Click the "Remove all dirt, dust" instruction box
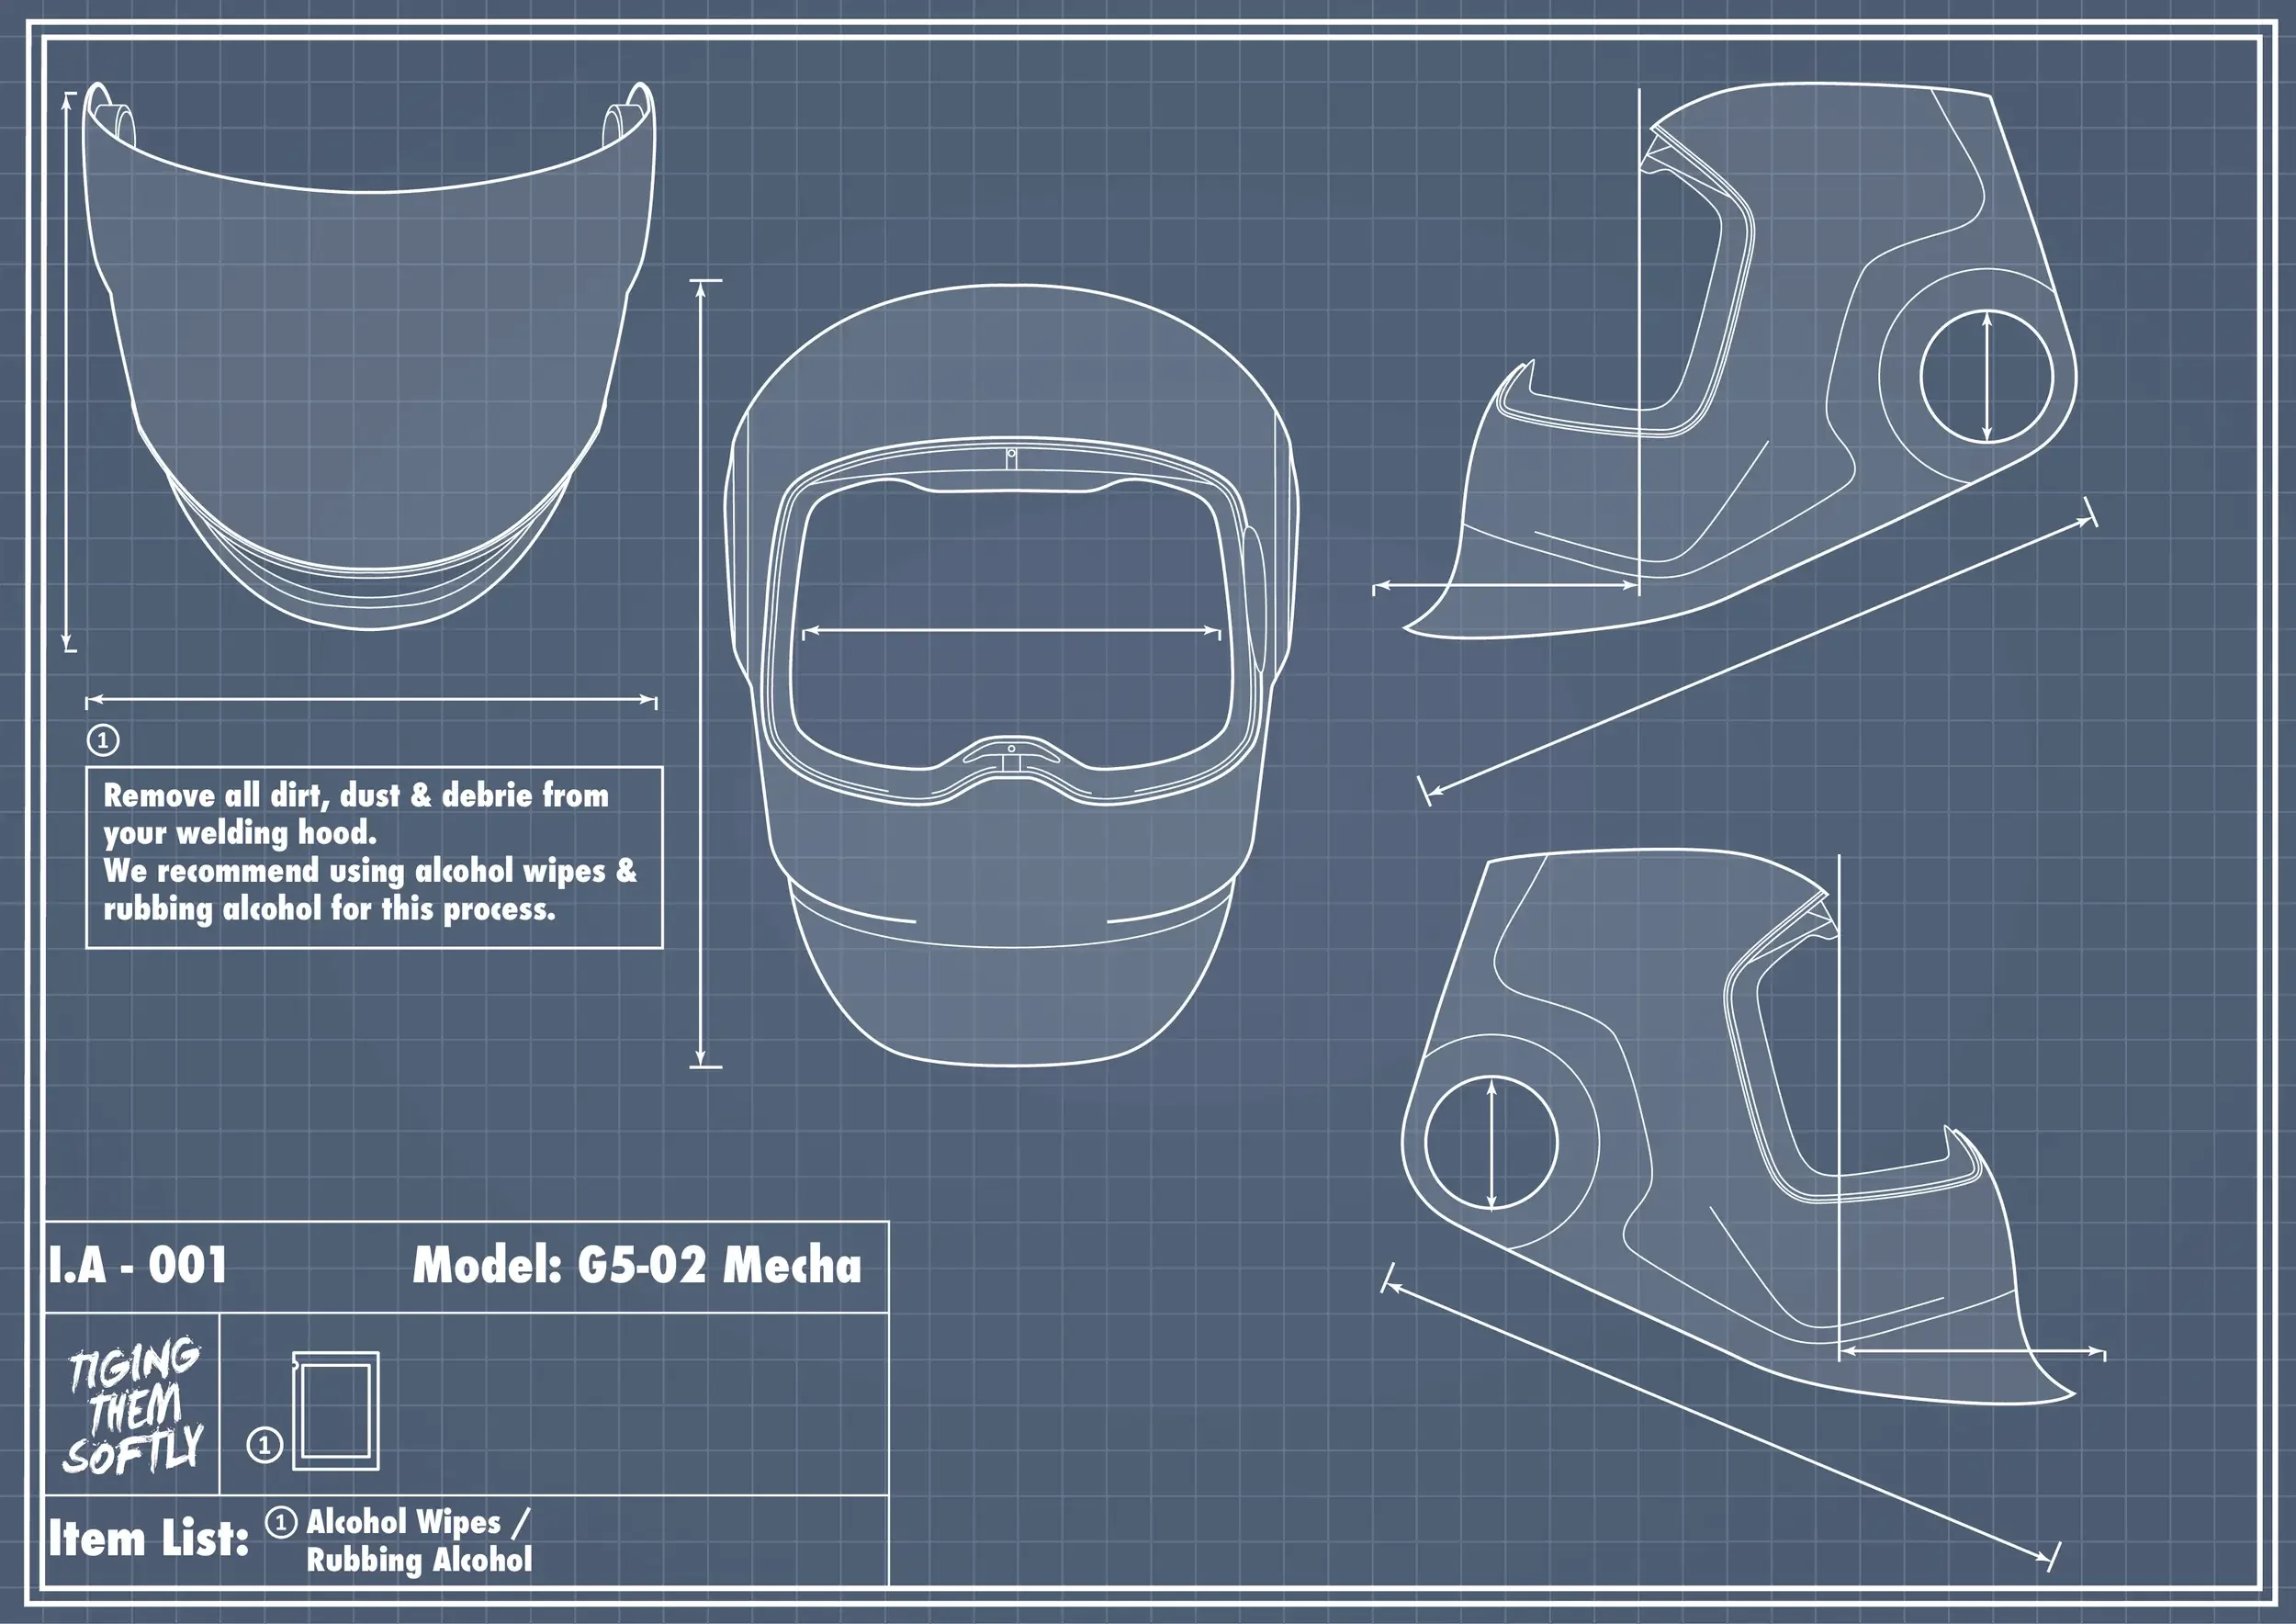The width and height of the screenshot is (2296, 1624). (374, 856)
